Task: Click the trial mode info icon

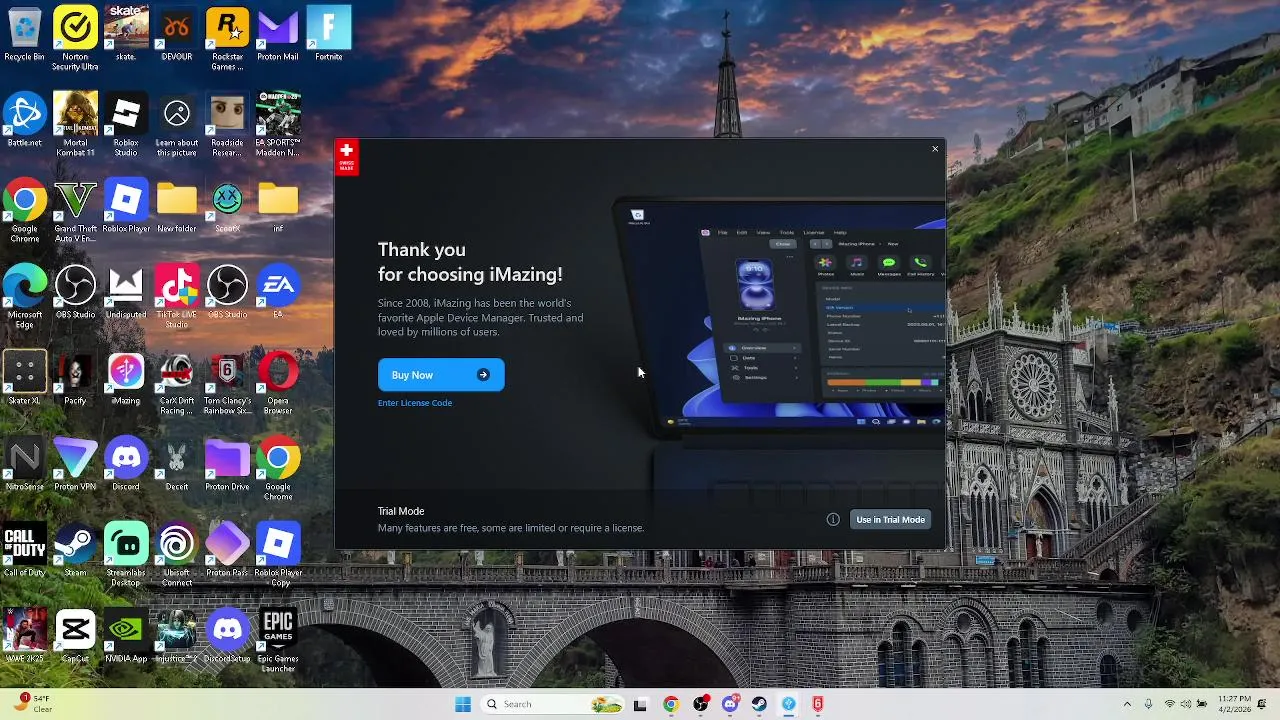Action: [833, 520]
